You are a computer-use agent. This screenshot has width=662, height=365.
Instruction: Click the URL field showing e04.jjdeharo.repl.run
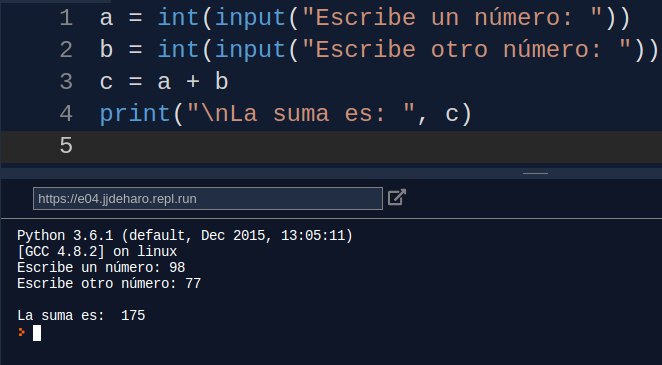[208, 198]
